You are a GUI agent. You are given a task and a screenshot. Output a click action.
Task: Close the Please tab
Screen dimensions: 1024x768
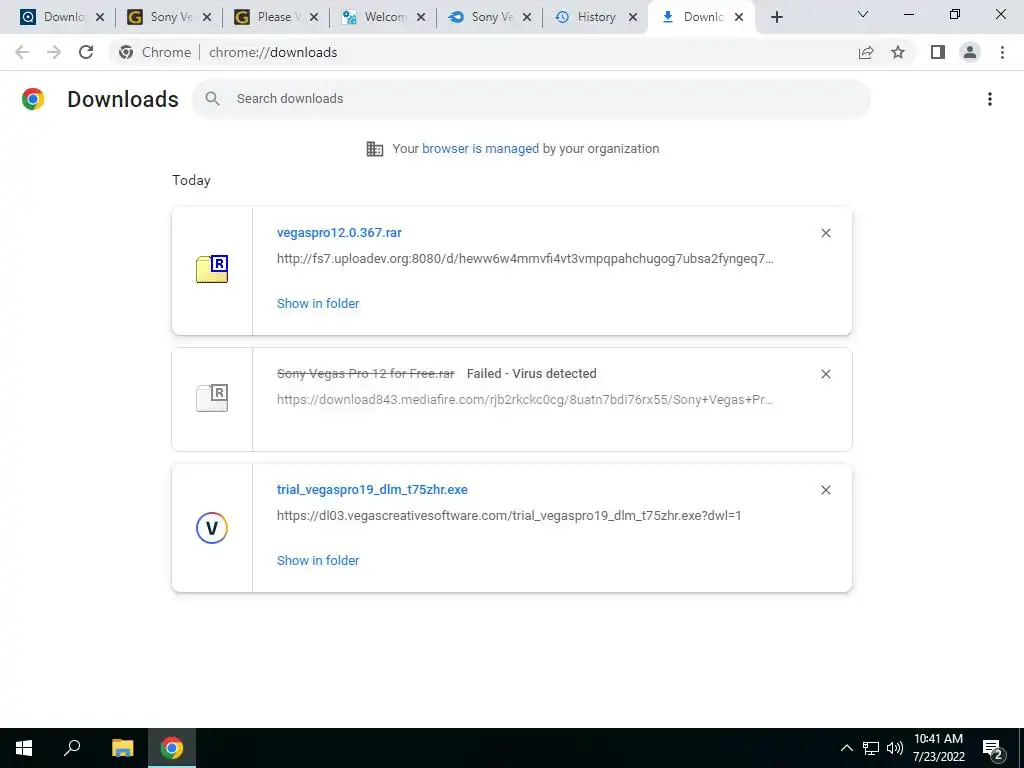pyautogui.click(x=314, y=18)
